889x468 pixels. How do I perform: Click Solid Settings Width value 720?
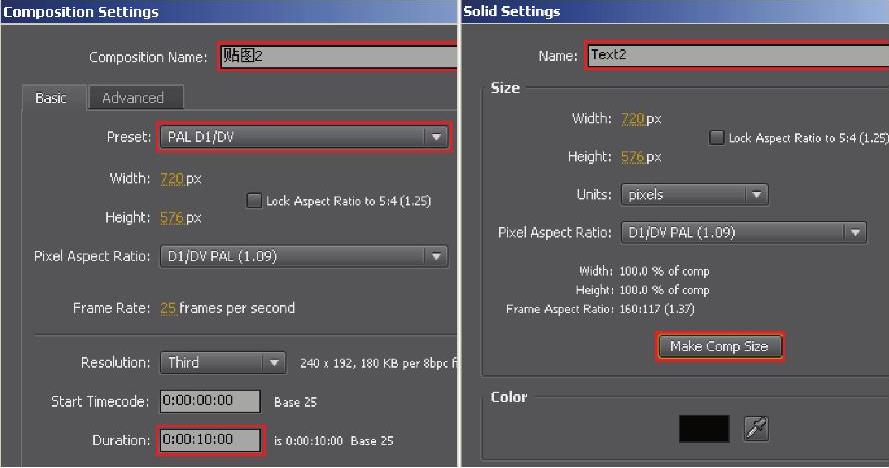[x=633, y=119]
